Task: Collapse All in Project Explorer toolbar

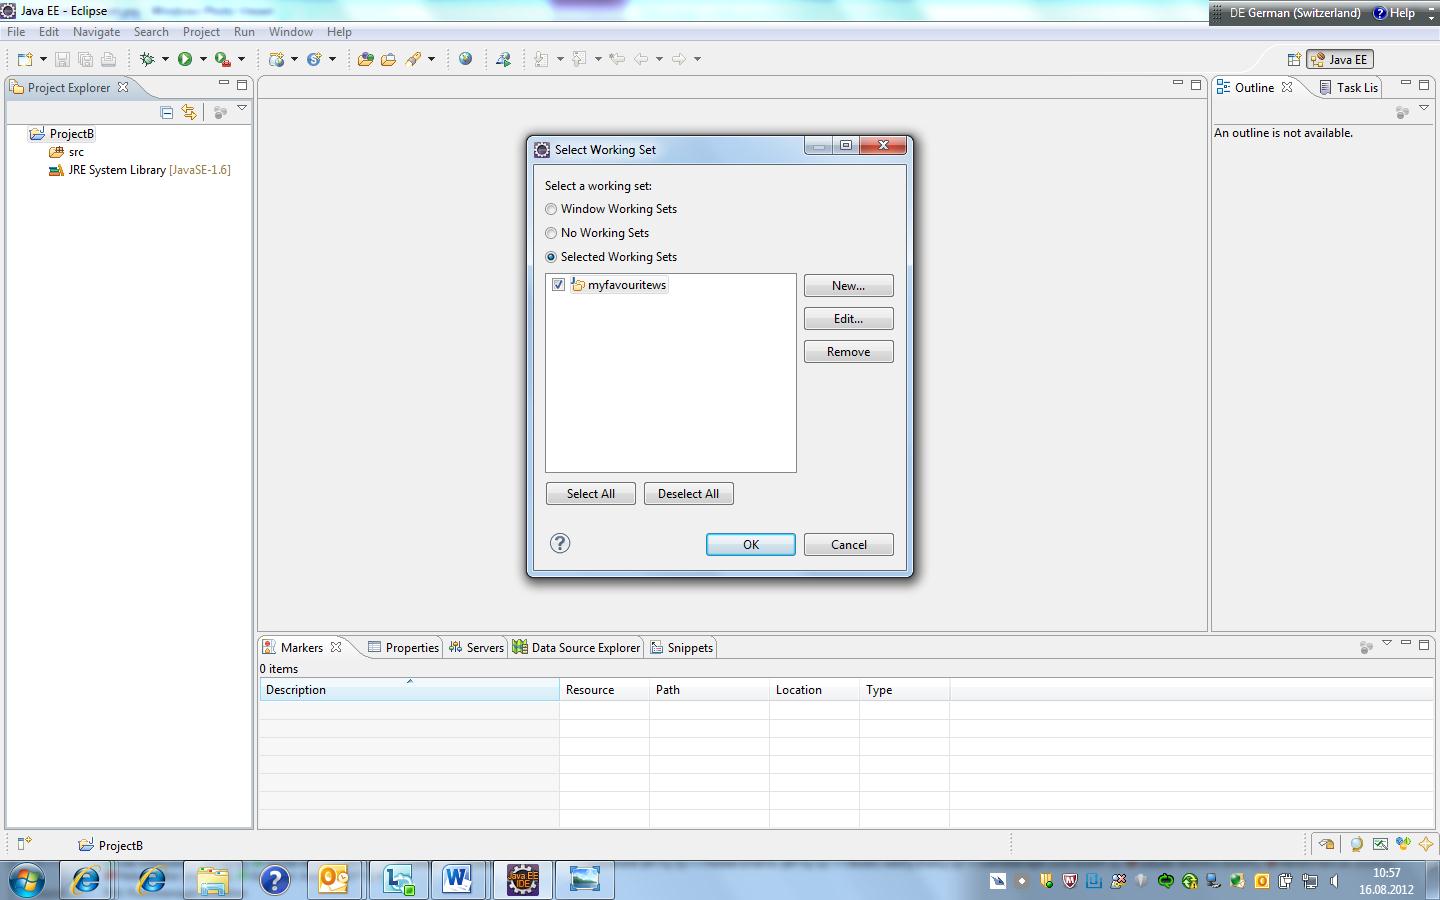Action: pos(165,111)
